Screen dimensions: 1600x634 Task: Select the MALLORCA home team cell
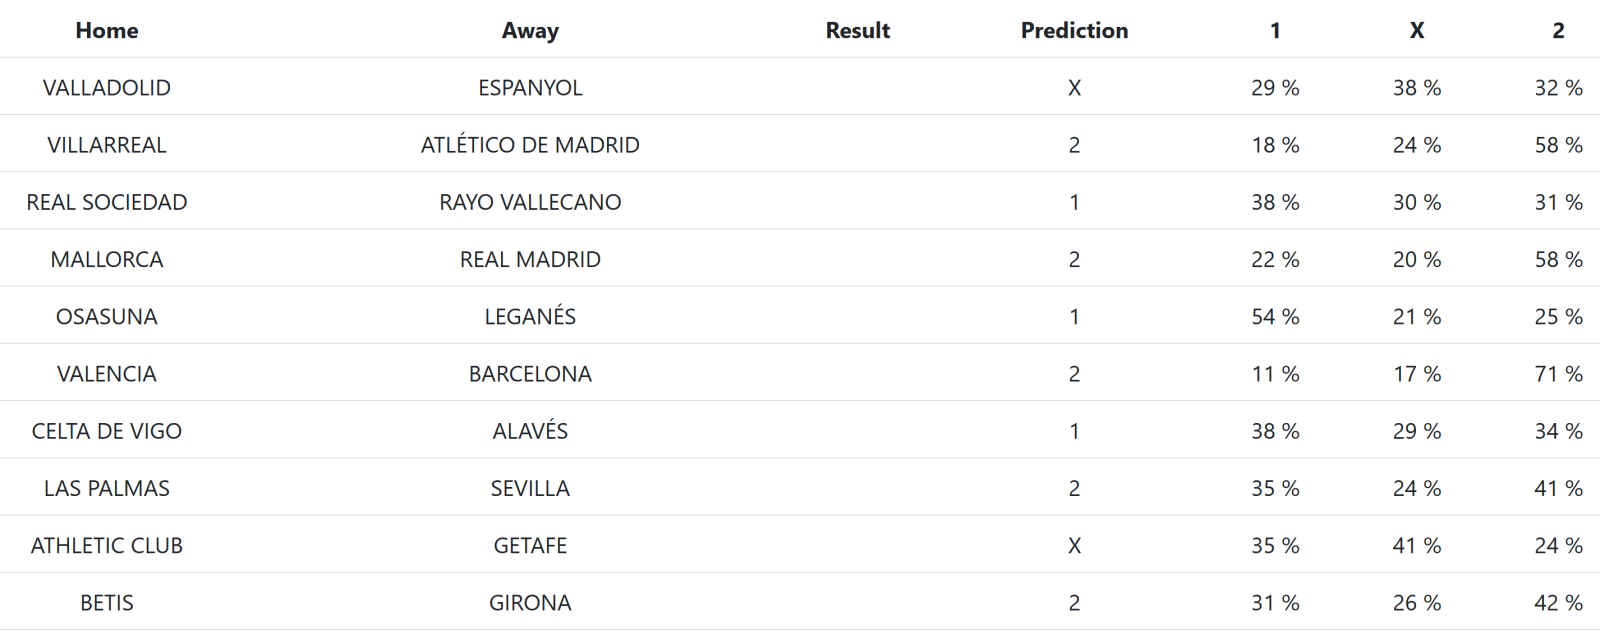[107, 259]
